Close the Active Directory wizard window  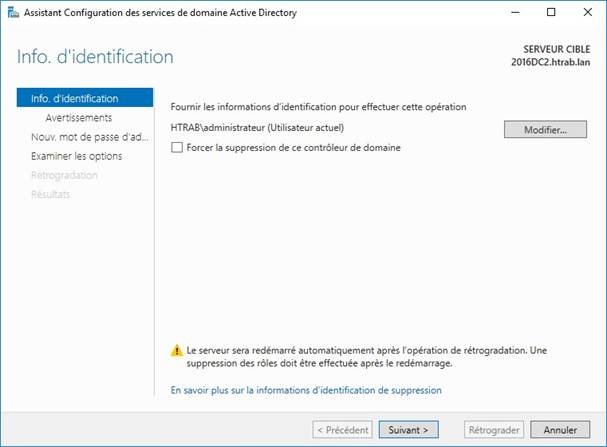tap(587, 12)
